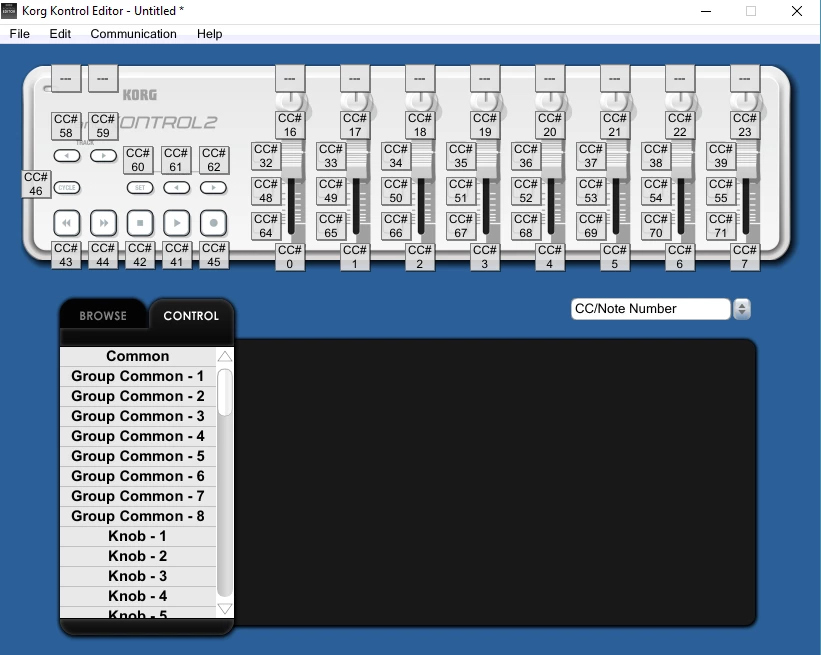Select the CC# 20 knob label
This screenshot has height=655, width=821.
tap(550, 125)
